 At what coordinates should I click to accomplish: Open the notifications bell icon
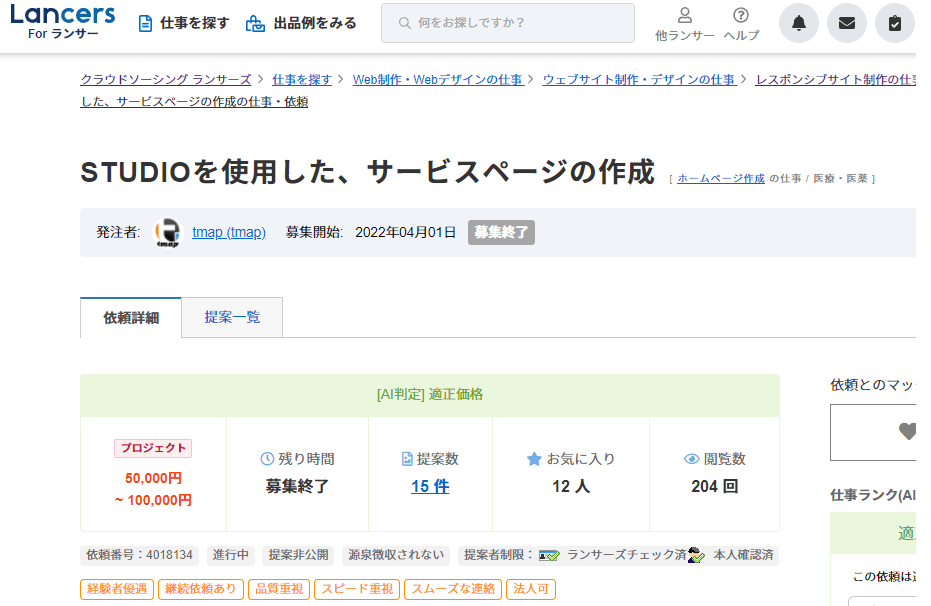pos(798,23)
